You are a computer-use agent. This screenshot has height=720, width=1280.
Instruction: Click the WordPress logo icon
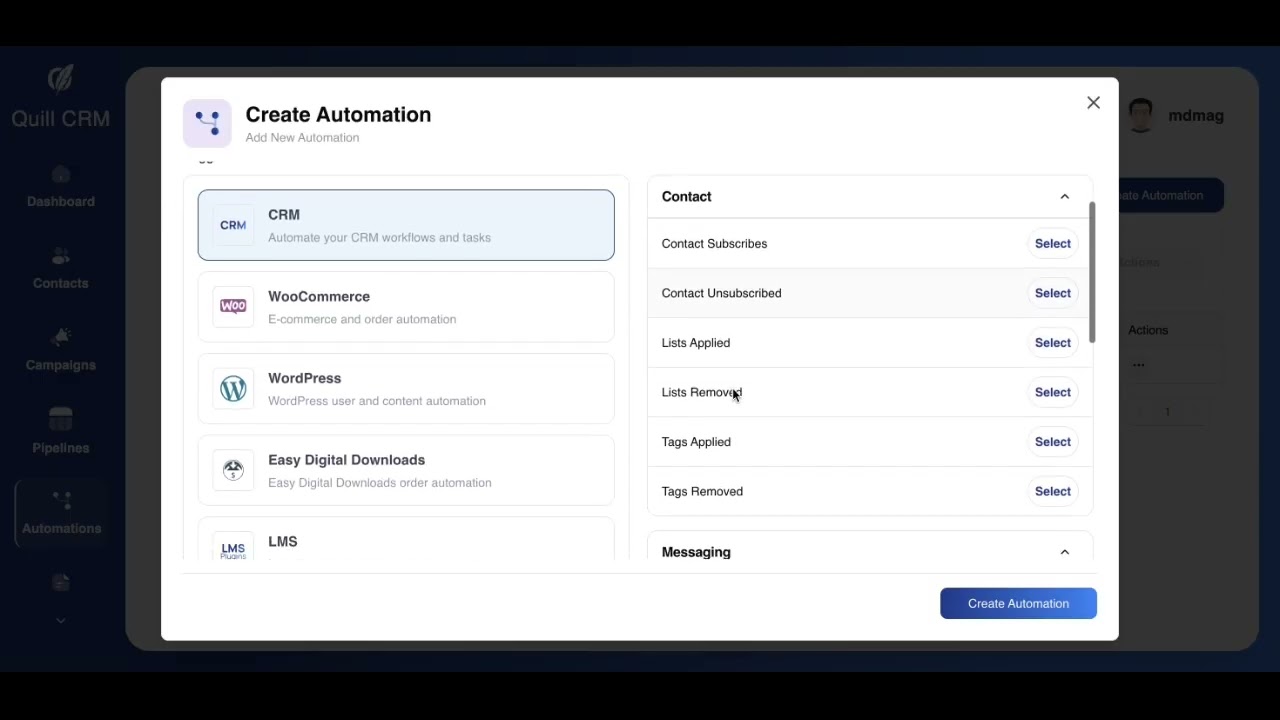pyautogui.click(x=233, y=388)
